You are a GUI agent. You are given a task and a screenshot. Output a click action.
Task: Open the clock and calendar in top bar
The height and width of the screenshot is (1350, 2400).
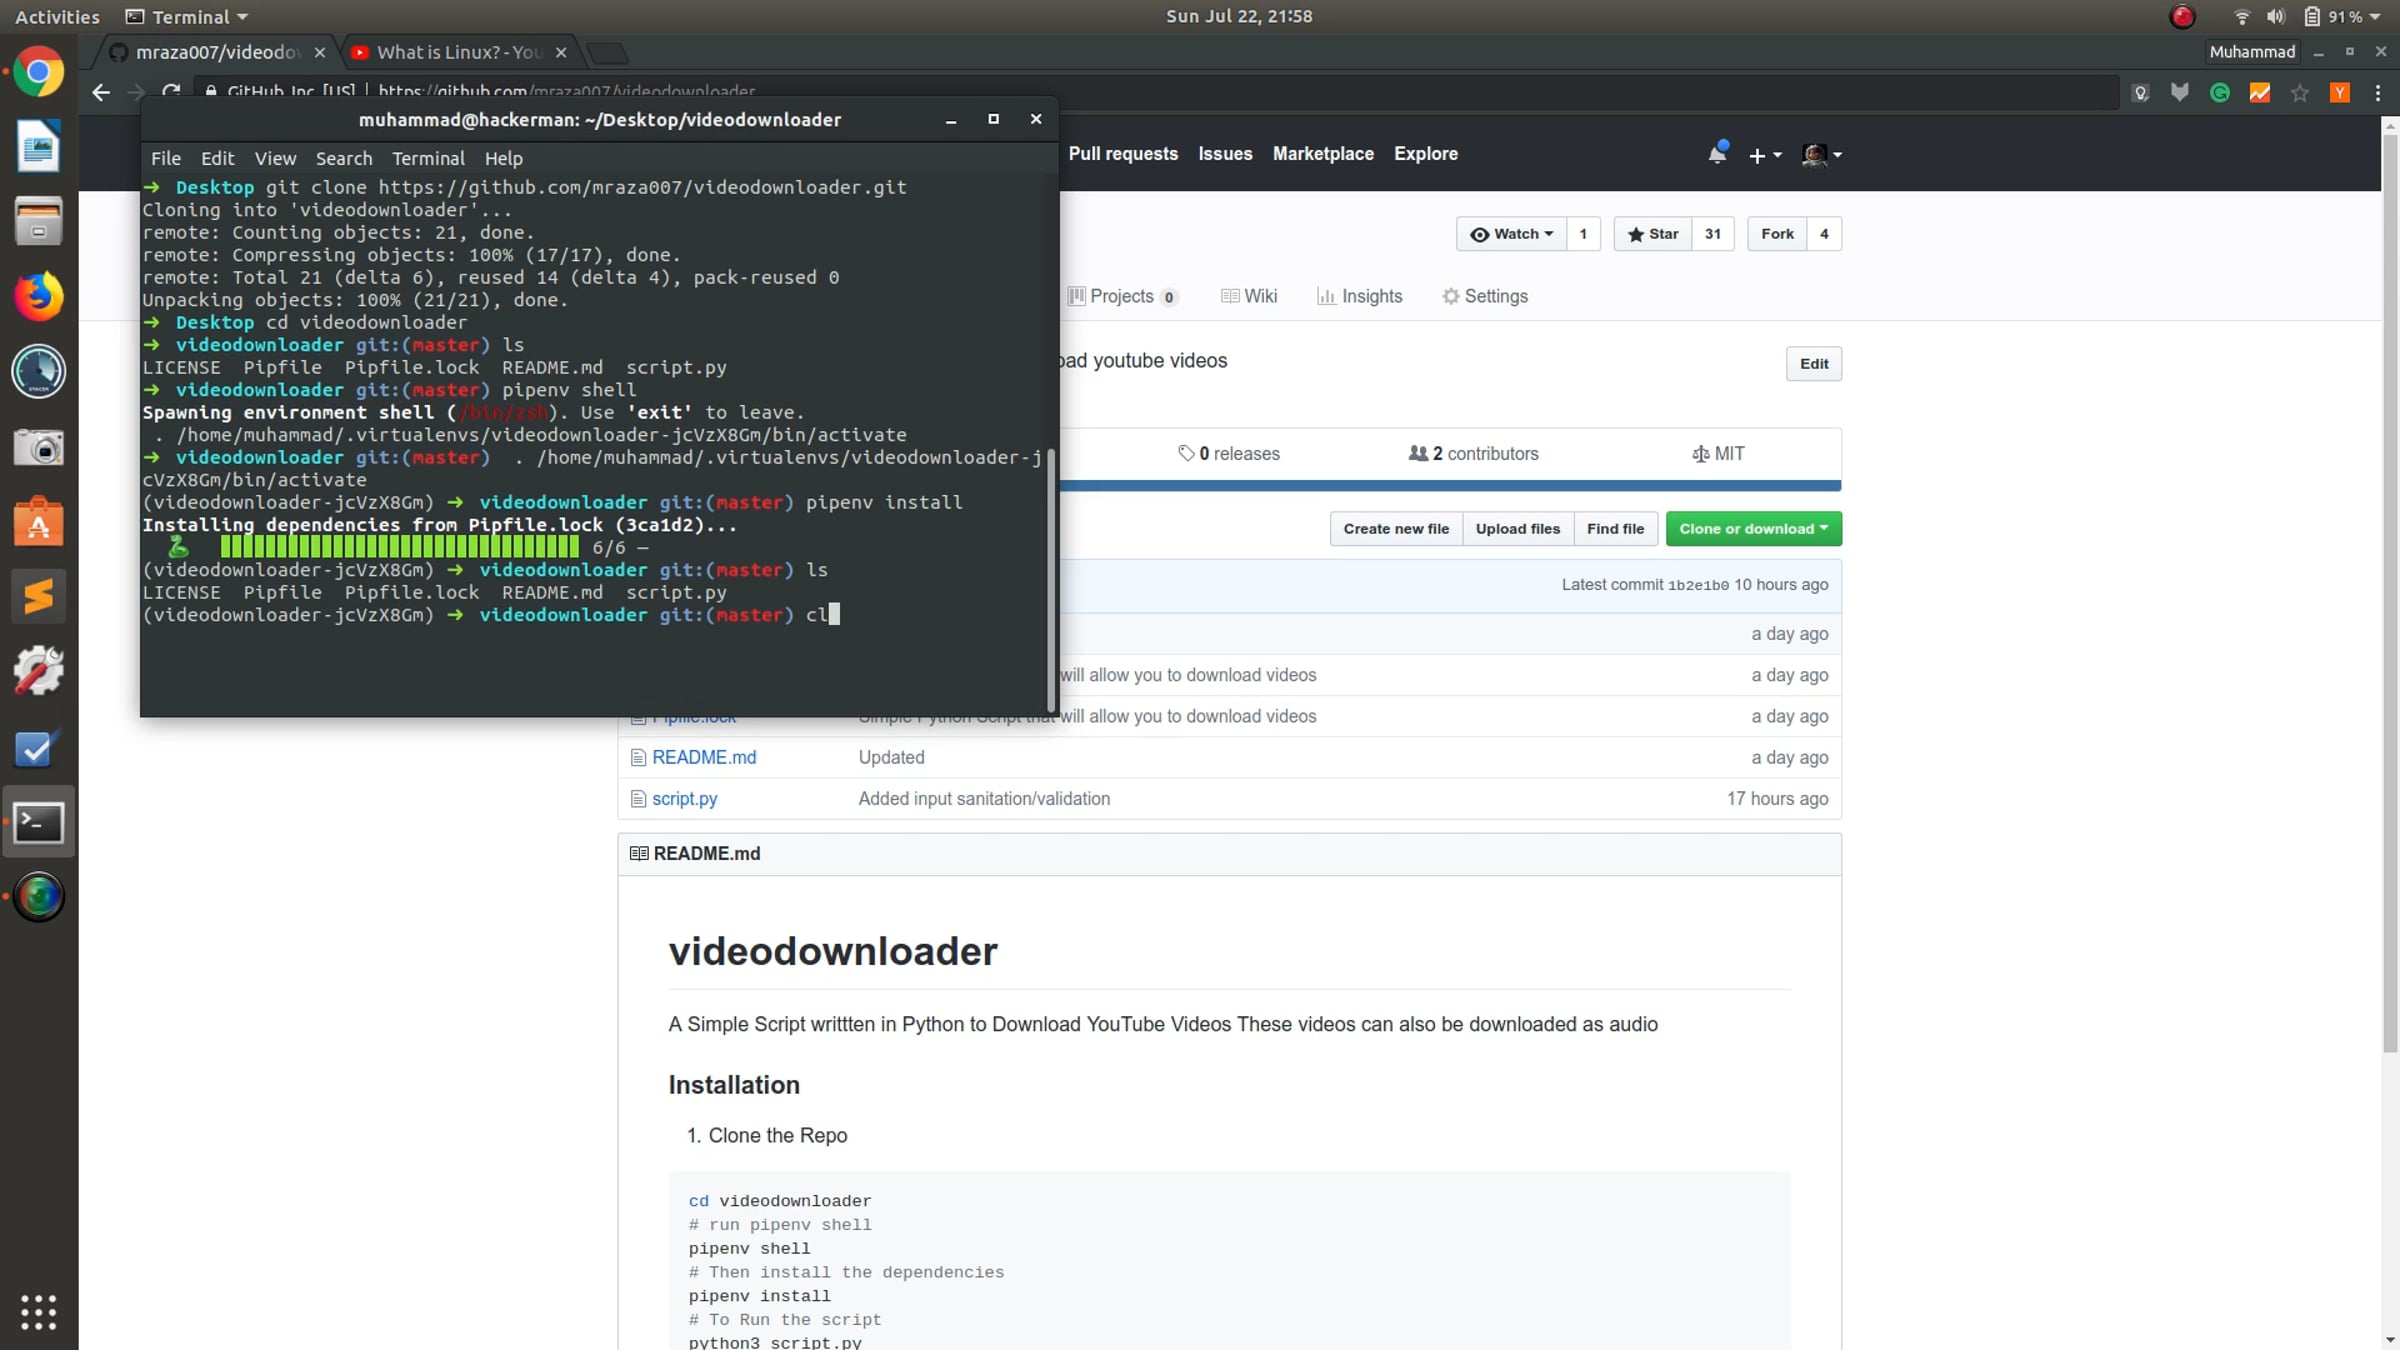click(1239, 16)
